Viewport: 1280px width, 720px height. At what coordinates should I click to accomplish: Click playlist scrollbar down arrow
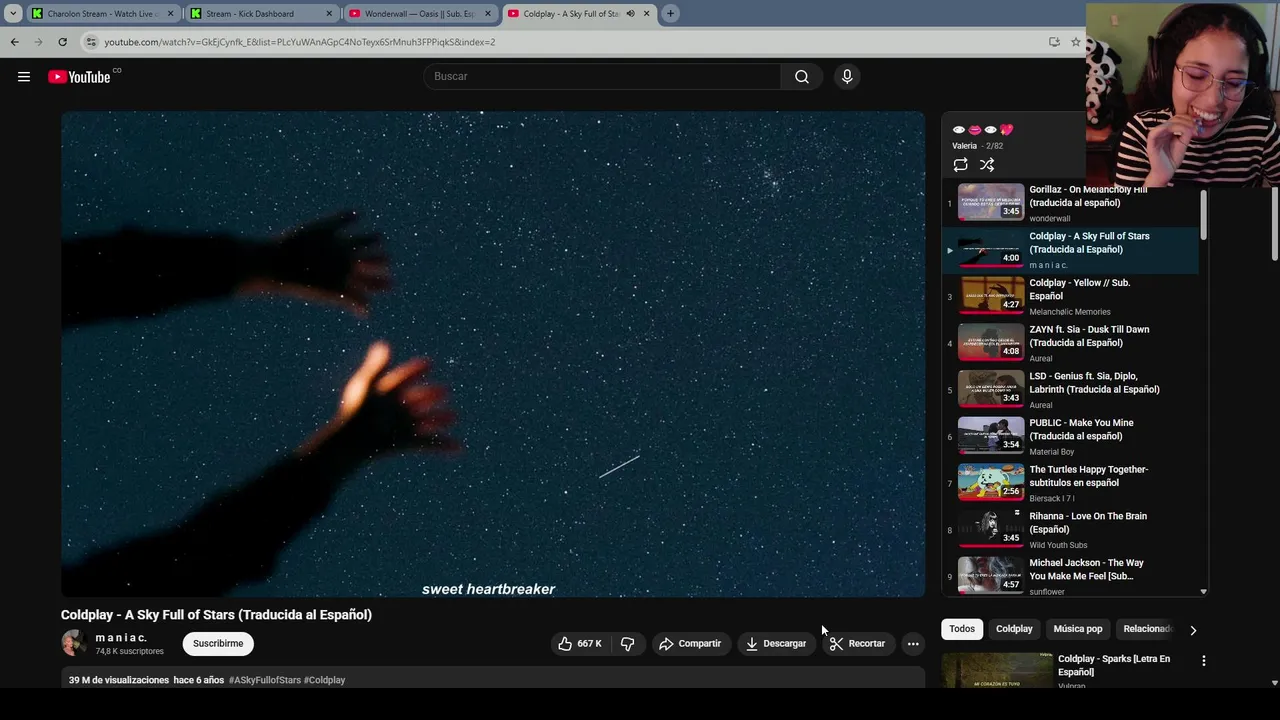[x=1203, y=592]
